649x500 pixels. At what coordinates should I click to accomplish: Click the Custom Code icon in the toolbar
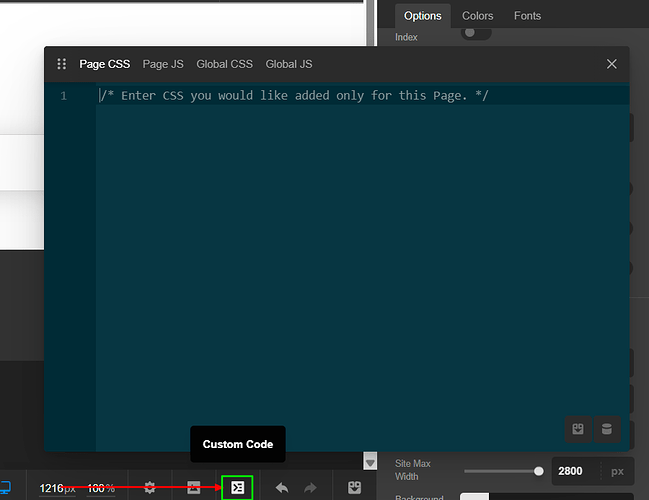pyautogui.click(x=237, y=488)
